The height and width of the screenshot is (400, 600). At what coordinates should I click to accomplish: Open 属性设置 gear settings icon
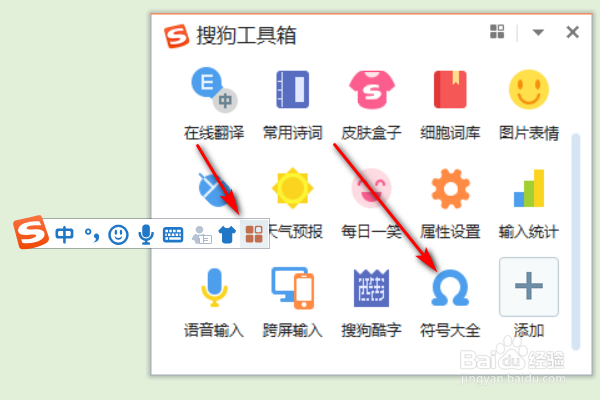pyautogui.click(x=450, y=188)
